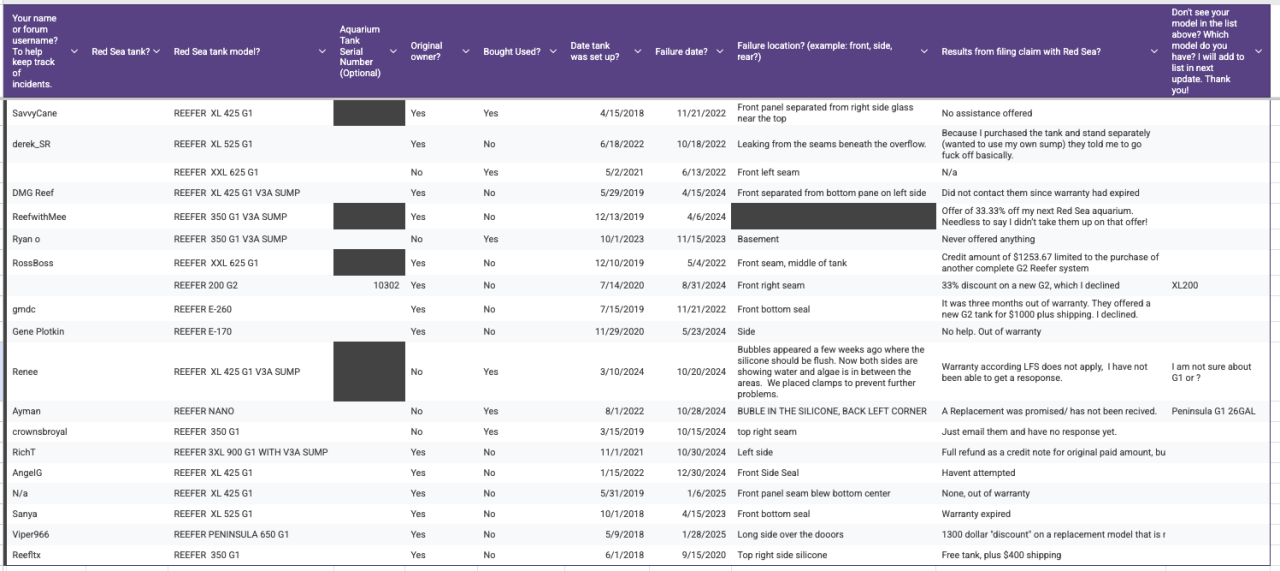This screenshot has width=1280, height=571.
Task: Select the "Ayman" name cell
Action: (x=45, y=411)
